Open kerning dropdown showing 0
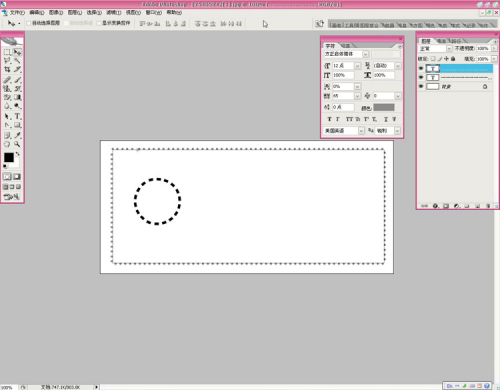The height and width of the screenshot is (390, 500). pyautogui.click(x=398, y=96)
